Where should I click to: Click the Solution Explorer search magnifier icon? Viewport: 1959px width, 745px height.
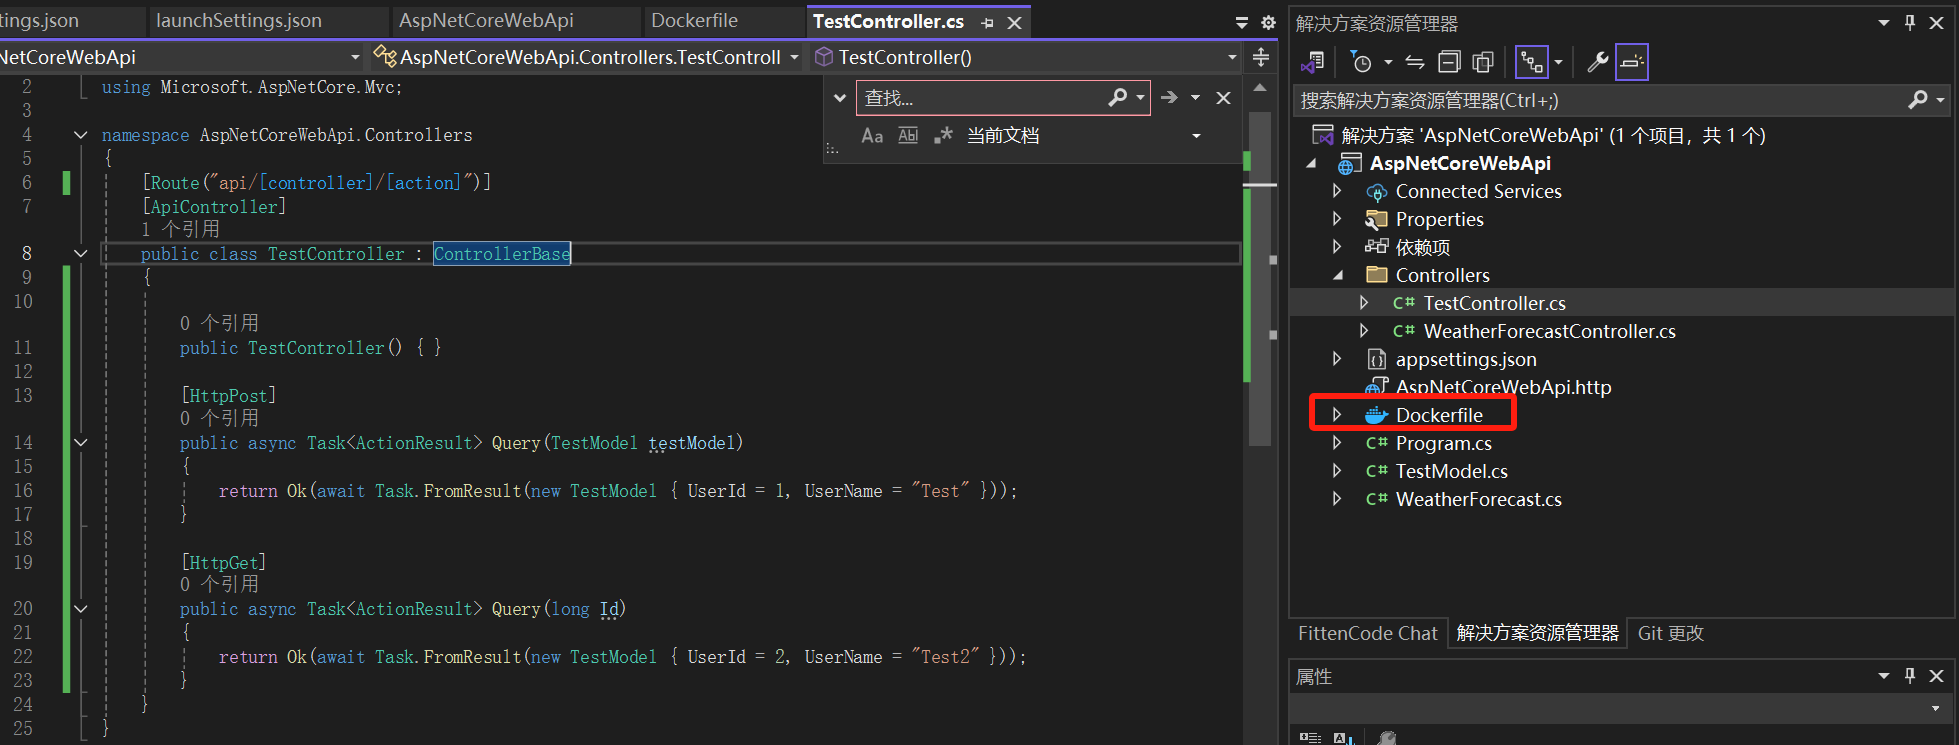click(1918, 100)
